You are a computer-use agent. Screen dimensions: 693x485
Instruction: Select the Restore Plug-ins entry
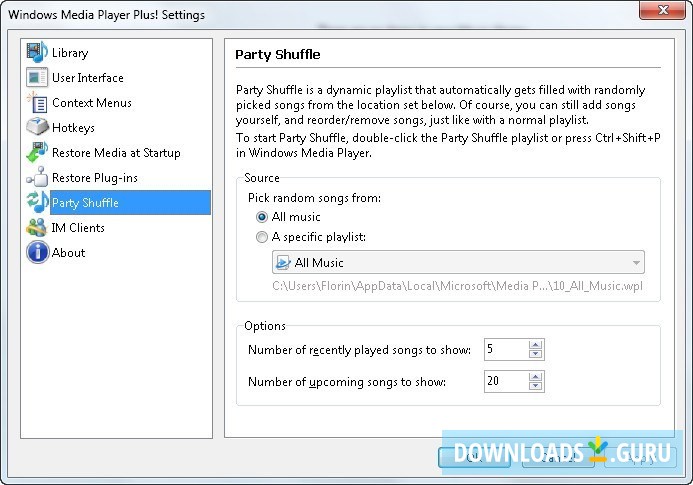click(x=95, y=178)
